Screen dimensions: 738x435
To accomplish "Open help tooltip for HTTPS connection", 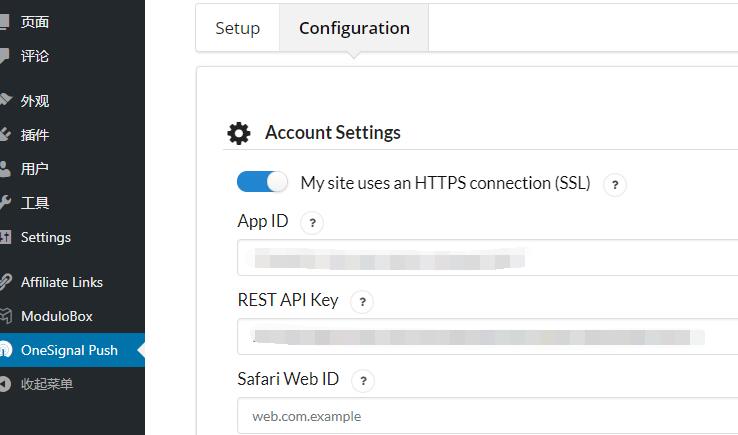I will point(615,184).
